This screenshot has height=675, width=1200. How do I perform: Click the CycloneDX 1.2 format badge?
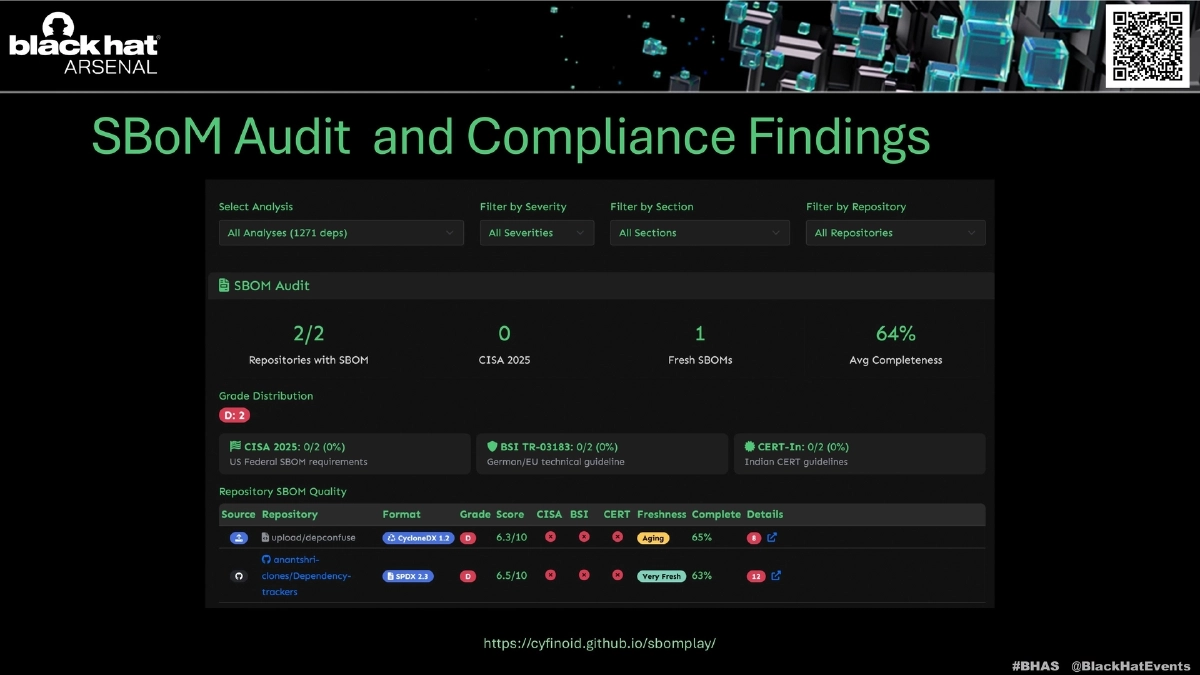(418, 538)
